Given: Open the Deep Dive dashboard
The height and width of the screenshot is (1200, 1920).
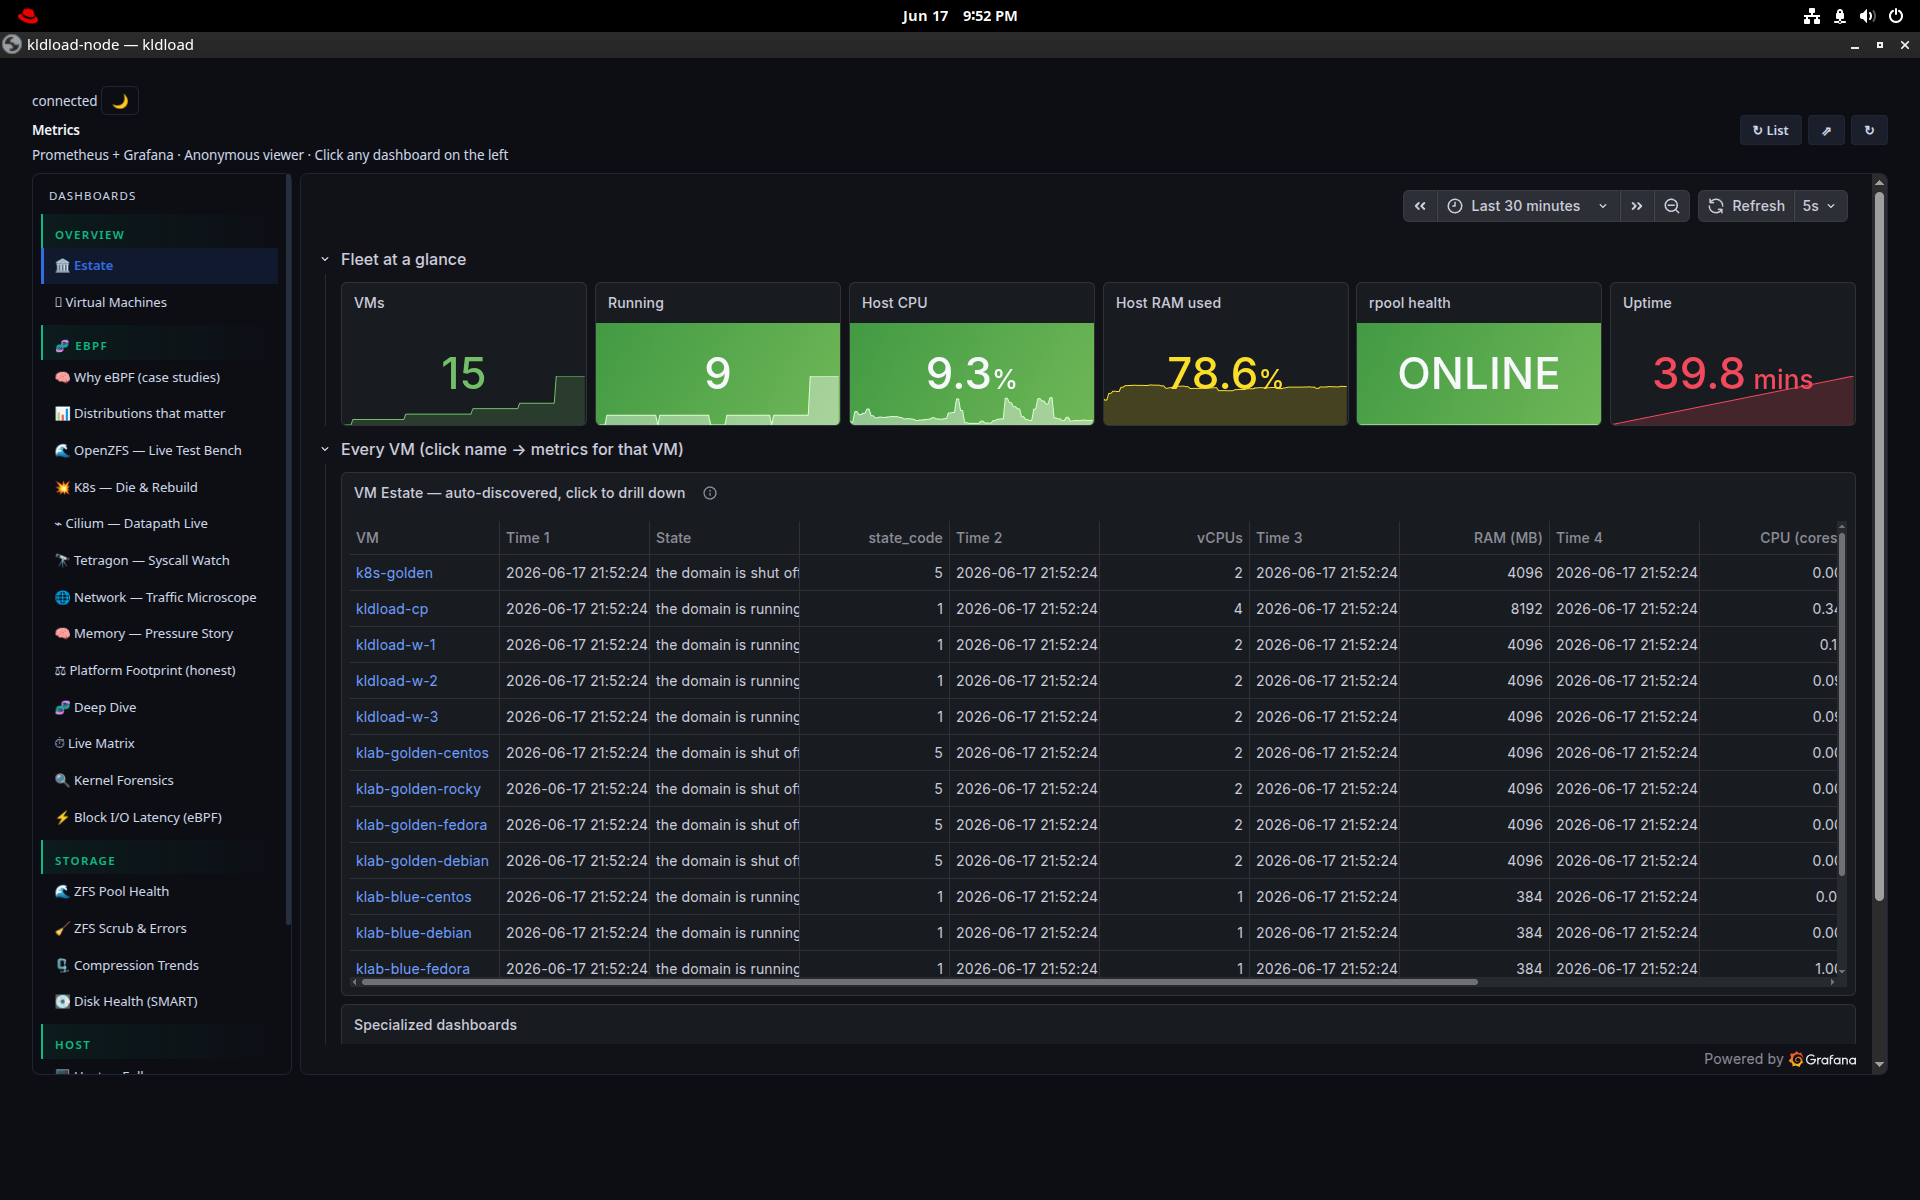Looking at the screenshot, I should pos(160,708).
